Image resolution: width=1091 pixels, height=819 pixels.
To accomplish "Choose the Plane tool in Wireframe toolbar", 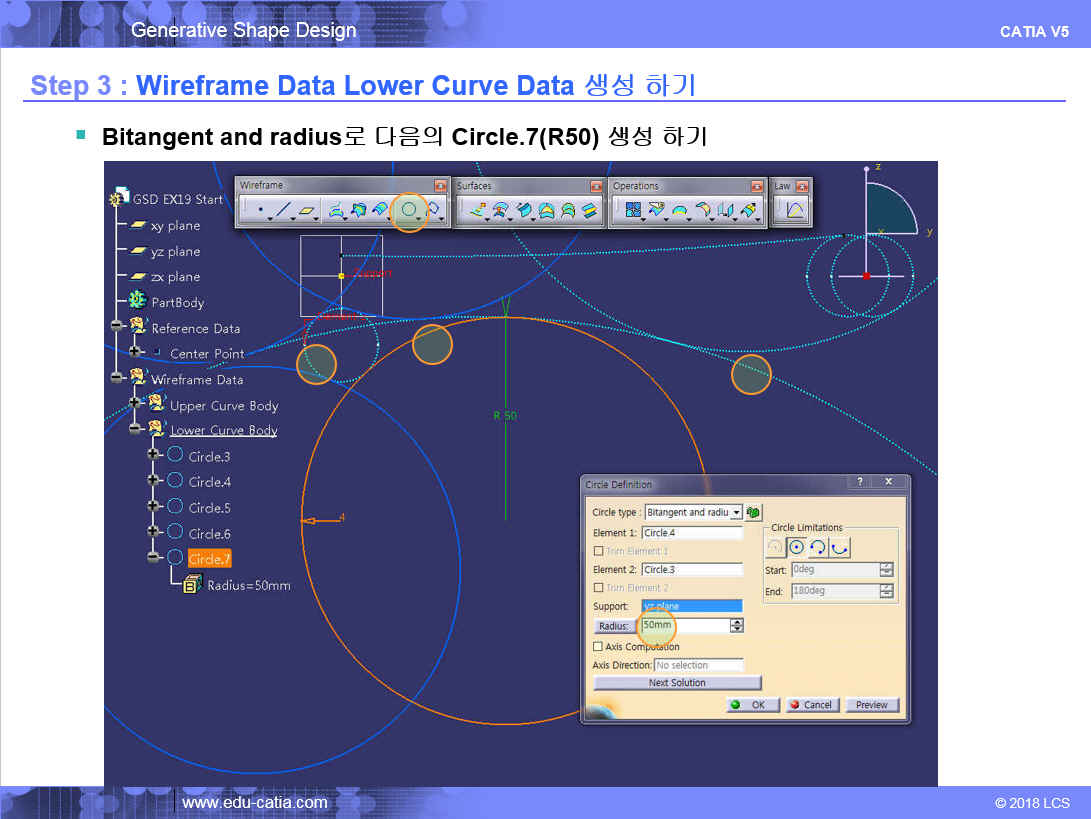I will [x=308, y=210].
